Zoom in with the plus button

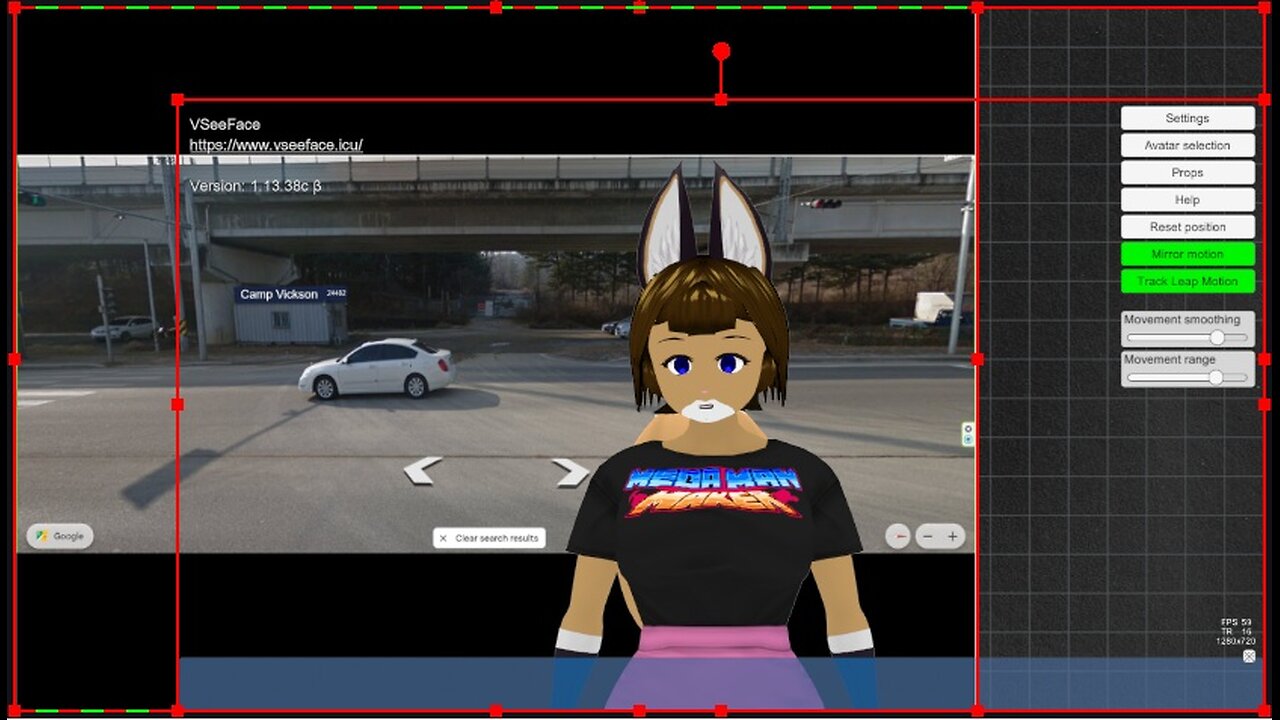coord(953,537)
